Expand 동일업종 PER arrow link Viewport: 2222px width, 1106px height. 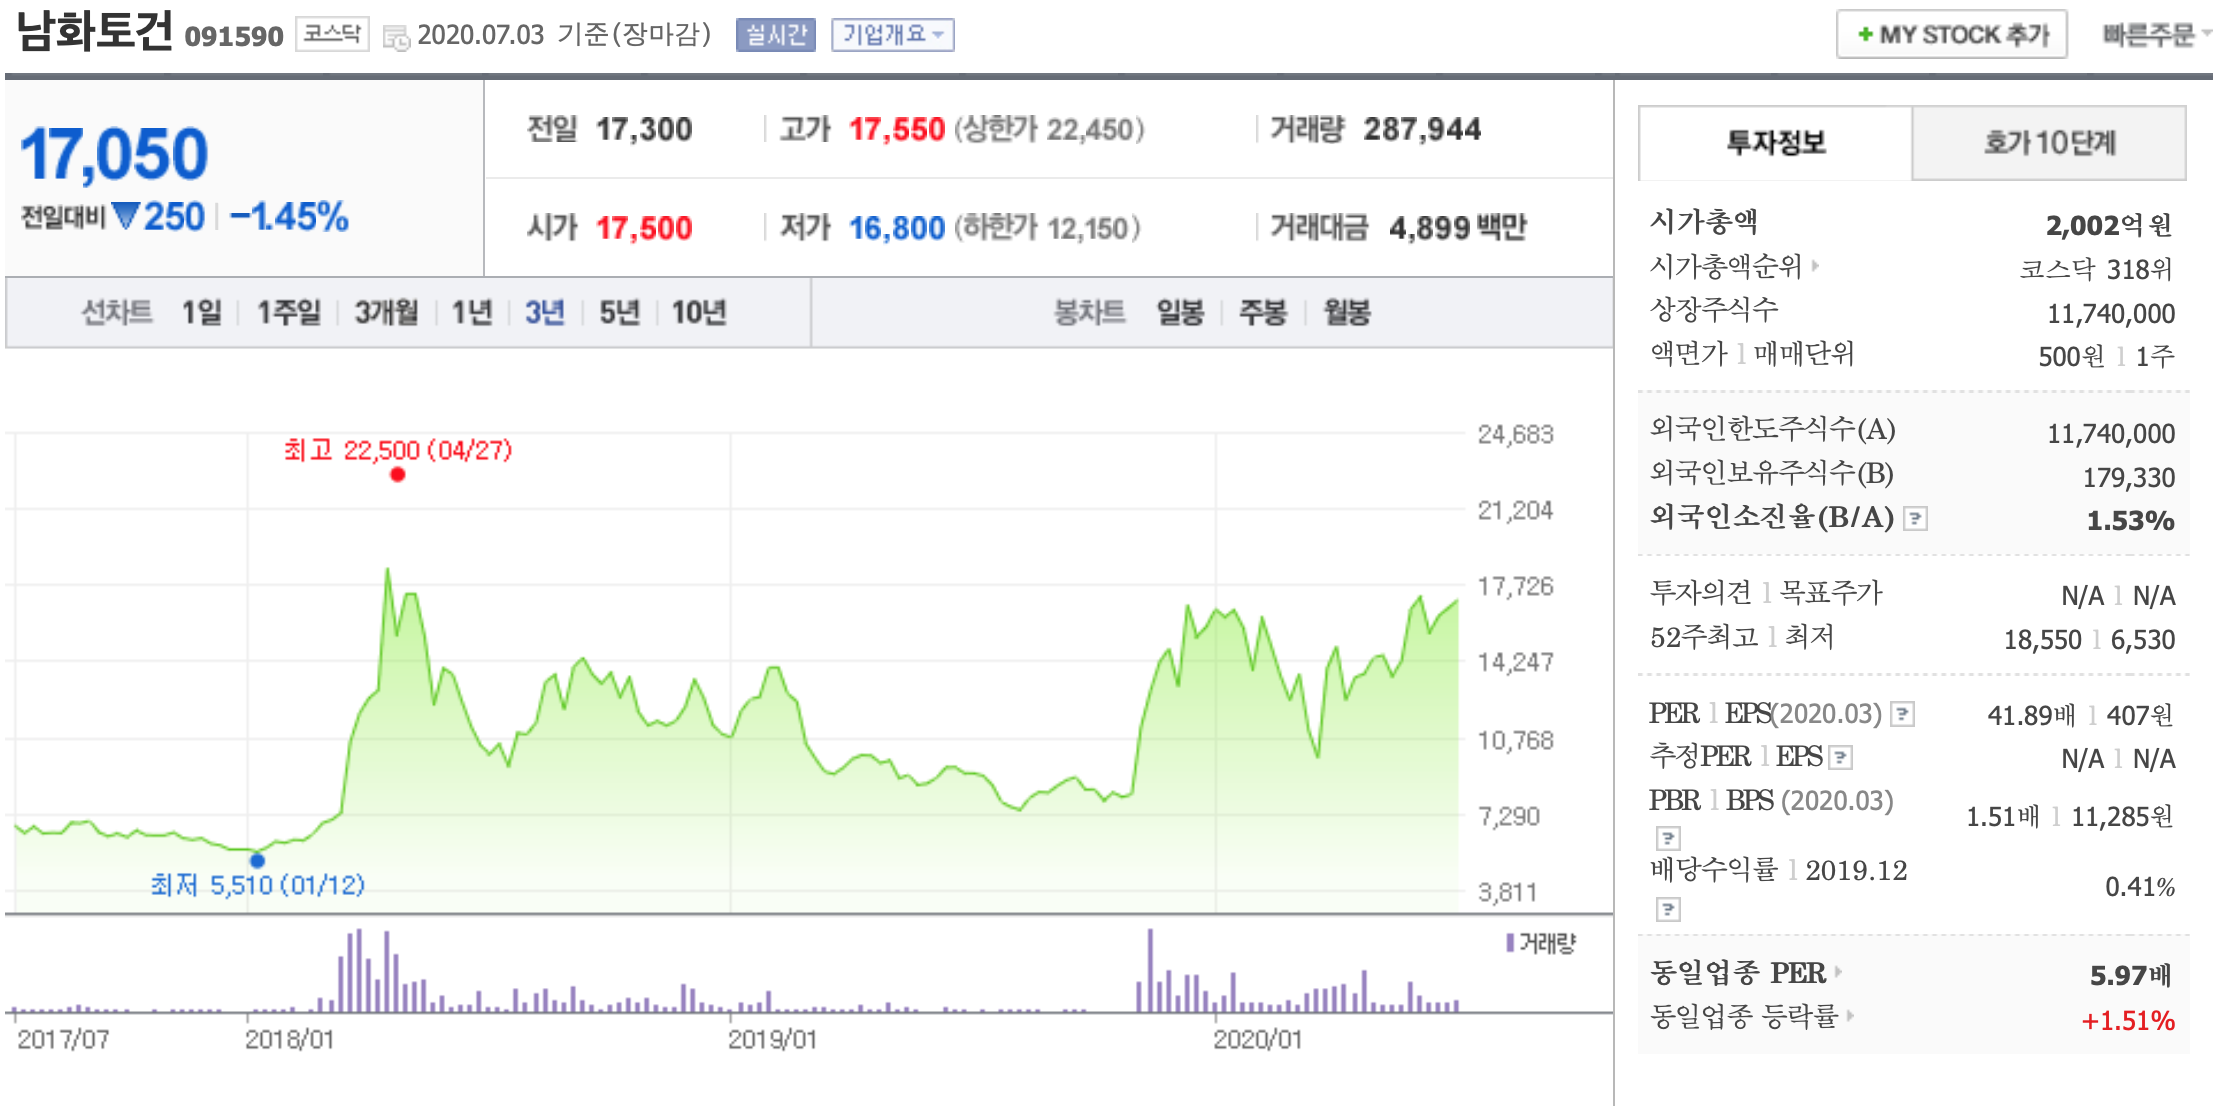[x=1839, y=971]
